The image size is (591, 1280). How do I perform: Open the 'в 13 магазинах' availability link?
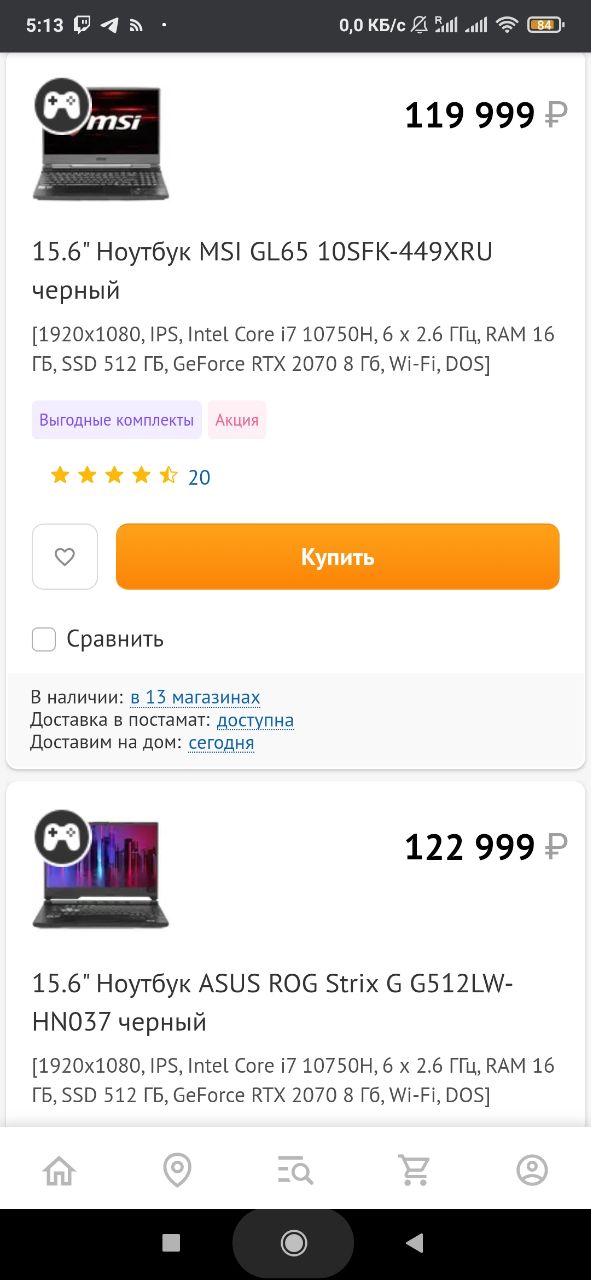click(195, 698)
